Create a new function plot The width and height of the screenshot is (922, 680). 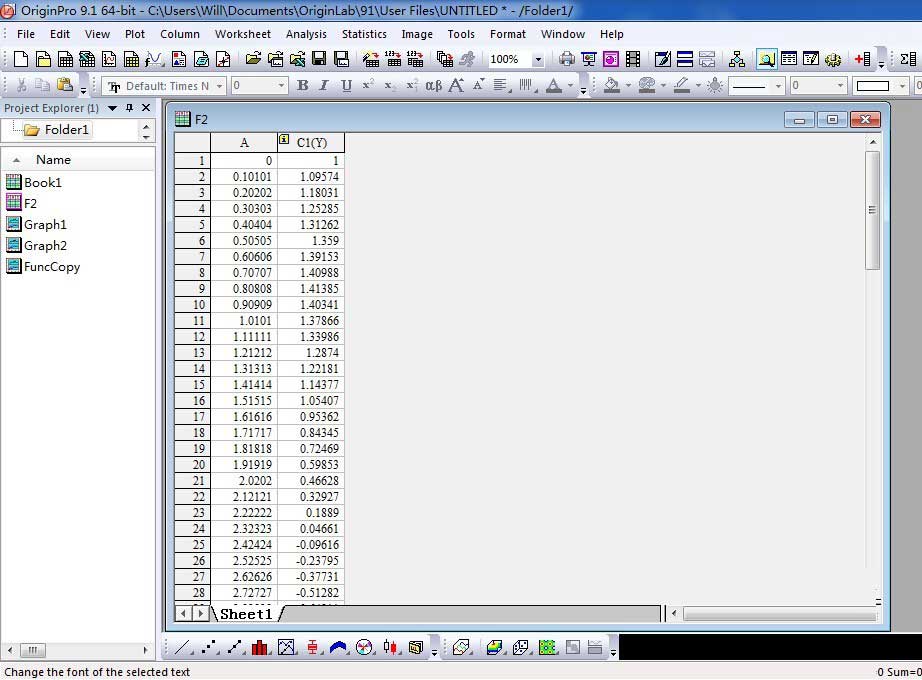[x=154, y=59]
